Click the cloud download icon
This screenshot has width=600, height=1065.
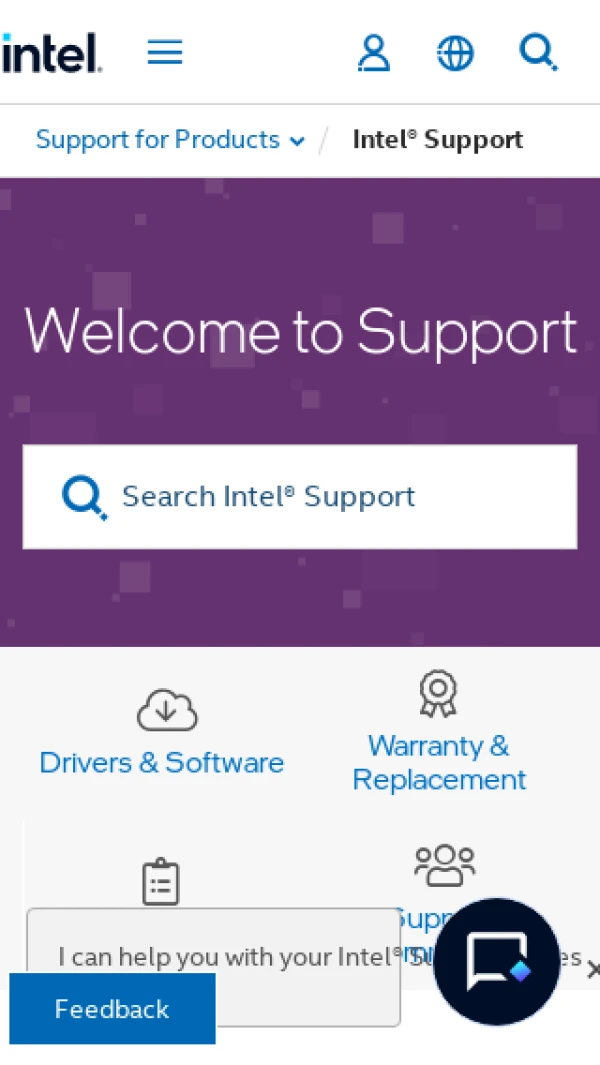167,710
